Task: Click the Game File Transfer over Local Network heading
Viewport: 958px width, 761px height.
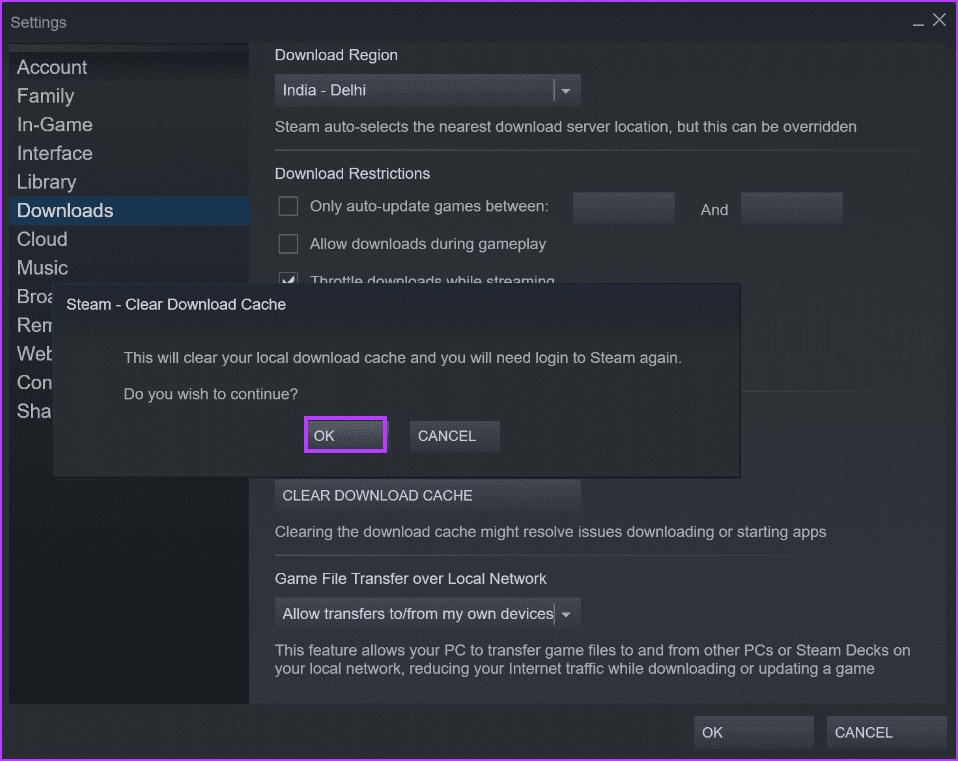Action: pyautogui.click(x=411, y=578)
